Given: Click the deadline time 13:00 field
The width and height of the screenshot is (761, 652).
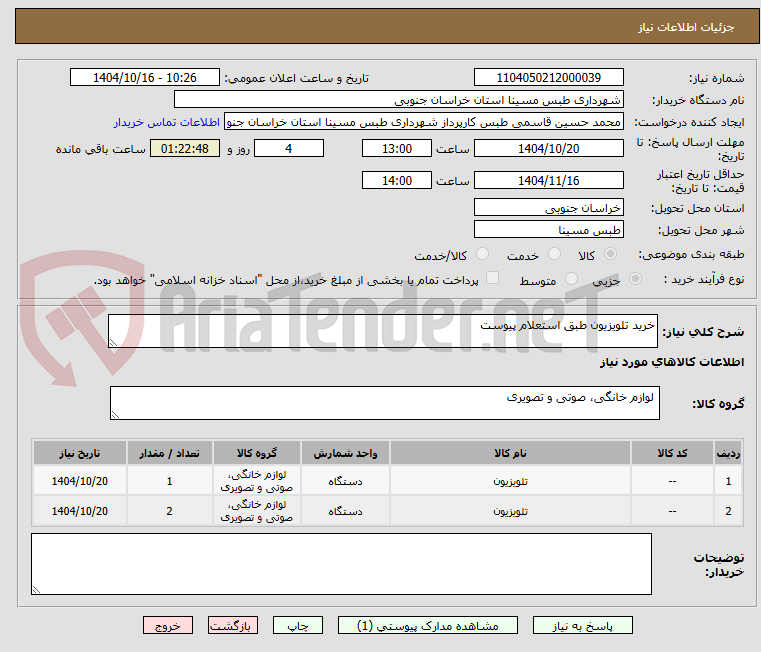Looking at the screenshot, I should point(397,148).
